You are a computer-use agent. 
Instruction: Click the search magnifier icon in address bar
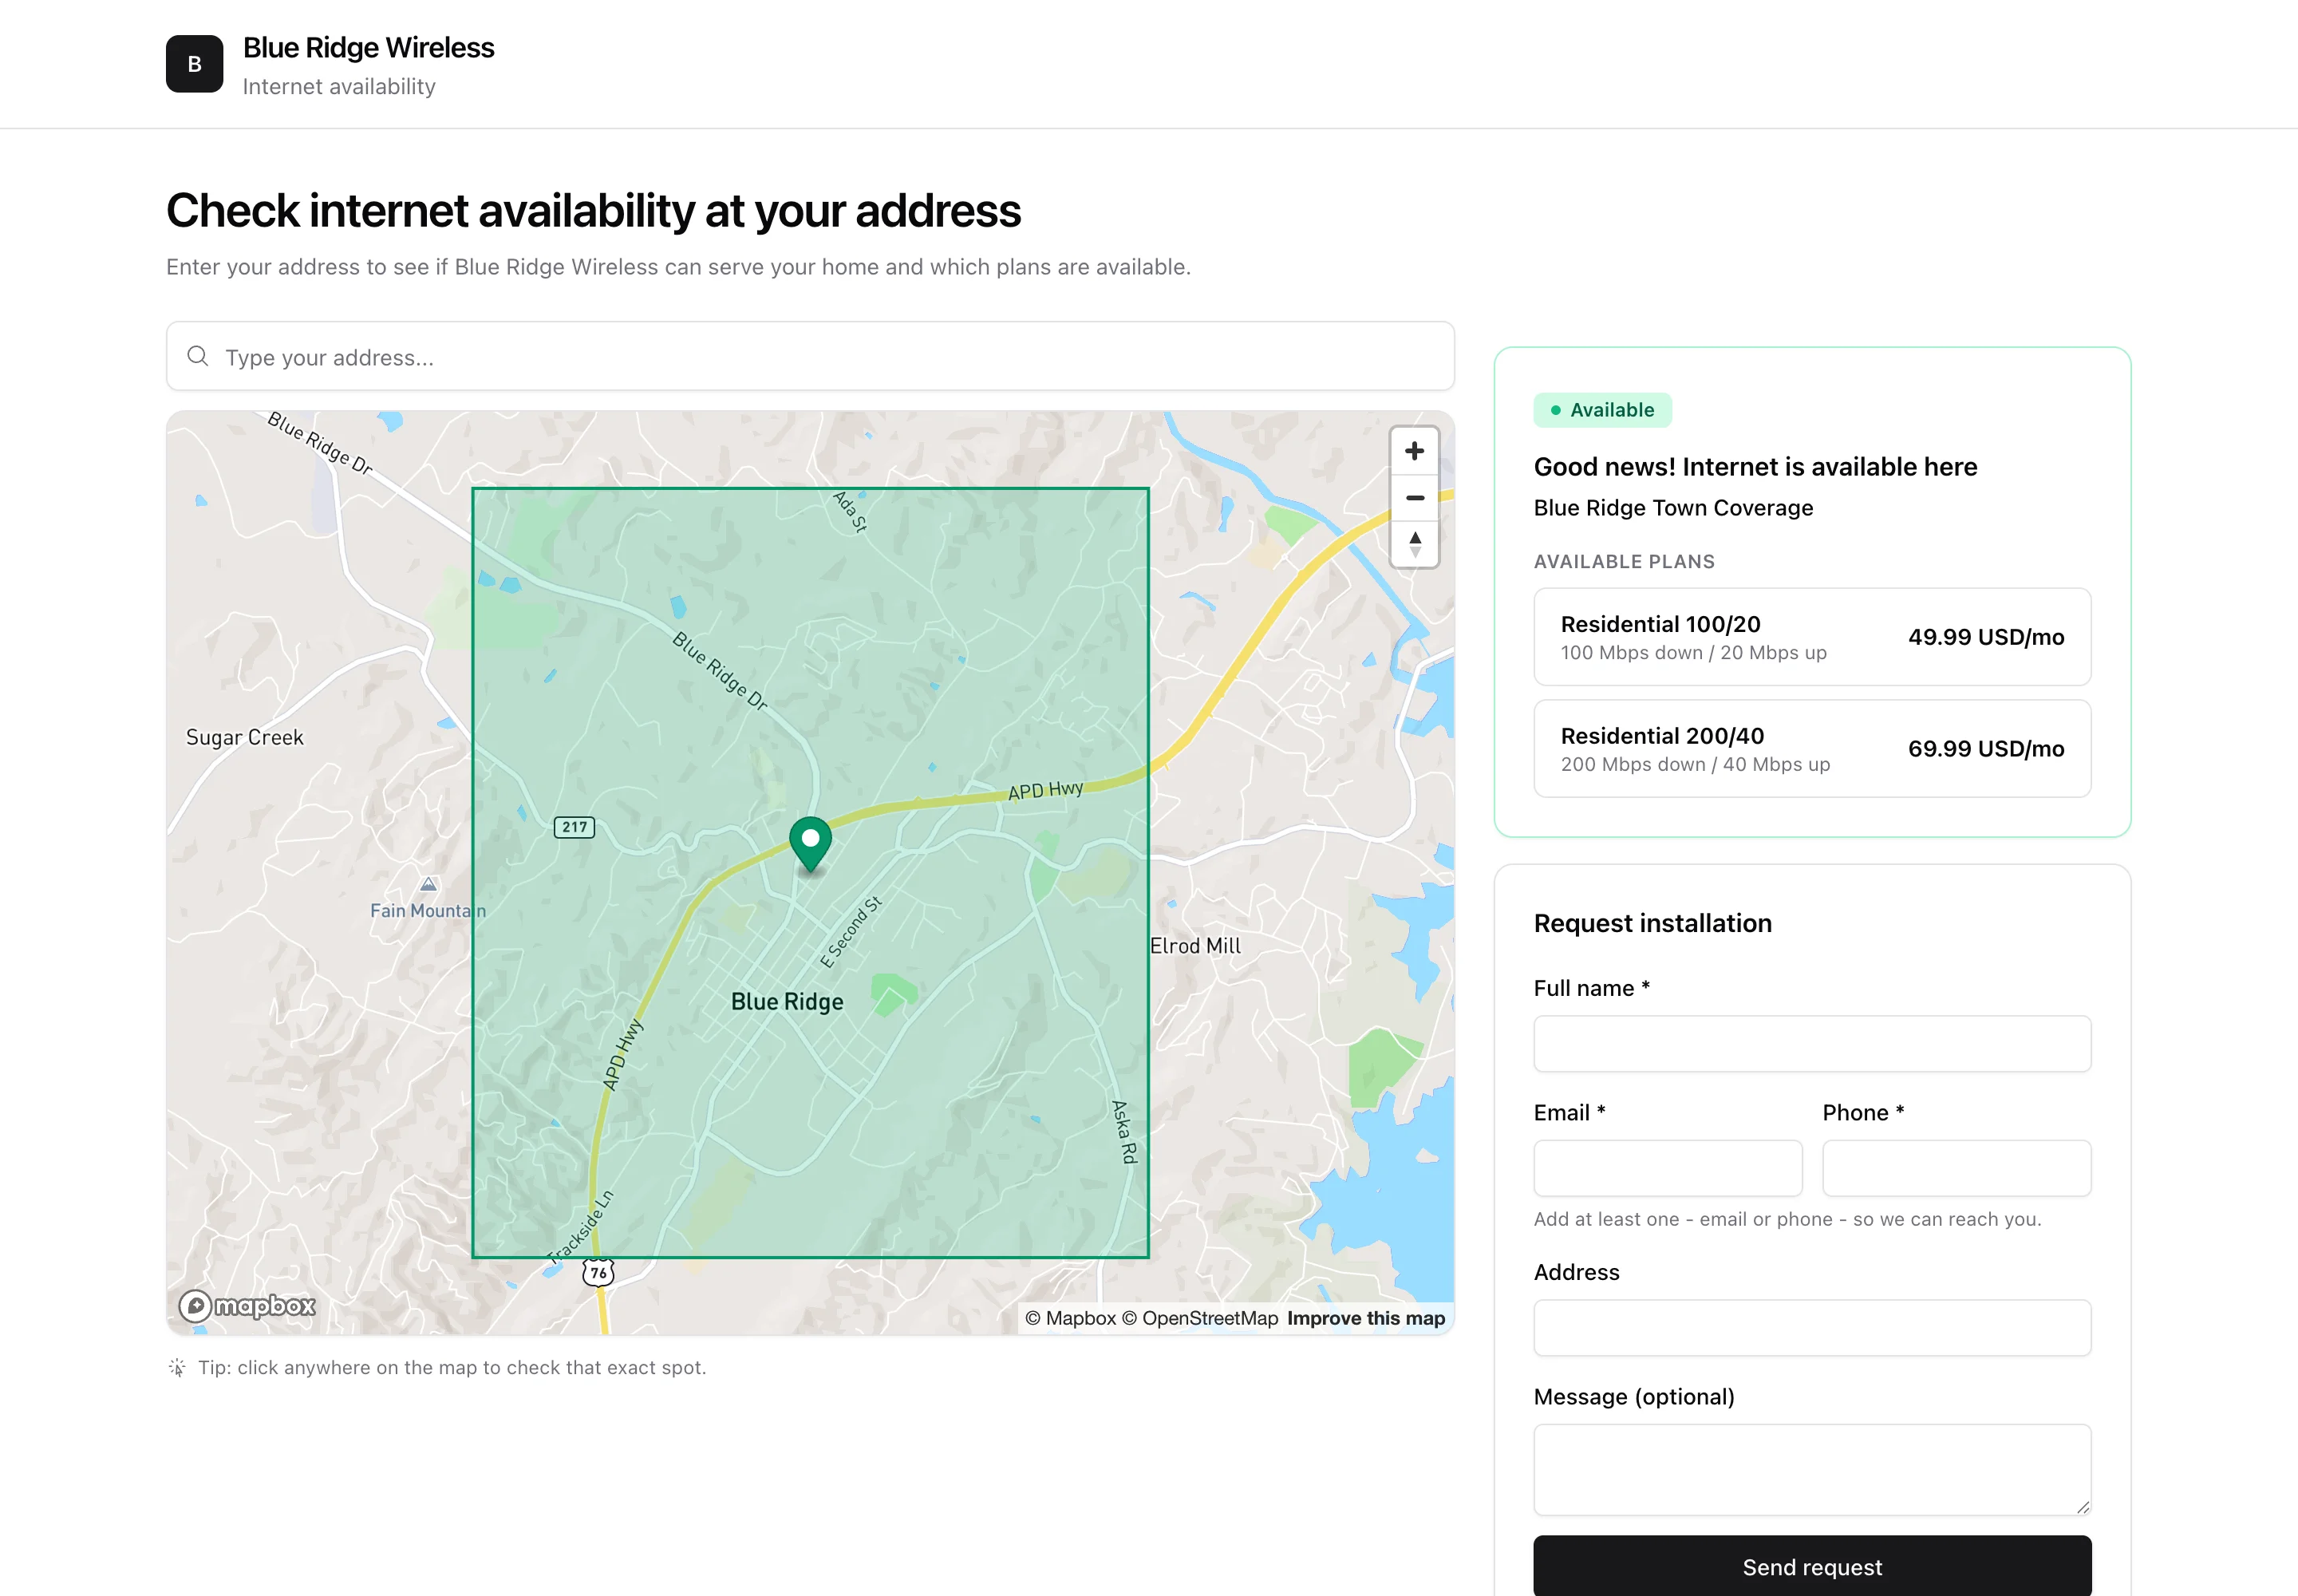coord(198,356)
